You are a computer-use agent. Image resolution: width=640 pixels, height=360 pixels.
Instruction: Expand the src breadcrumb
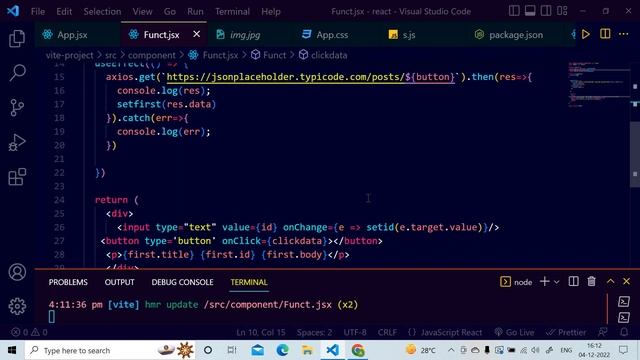click(111, 55)
